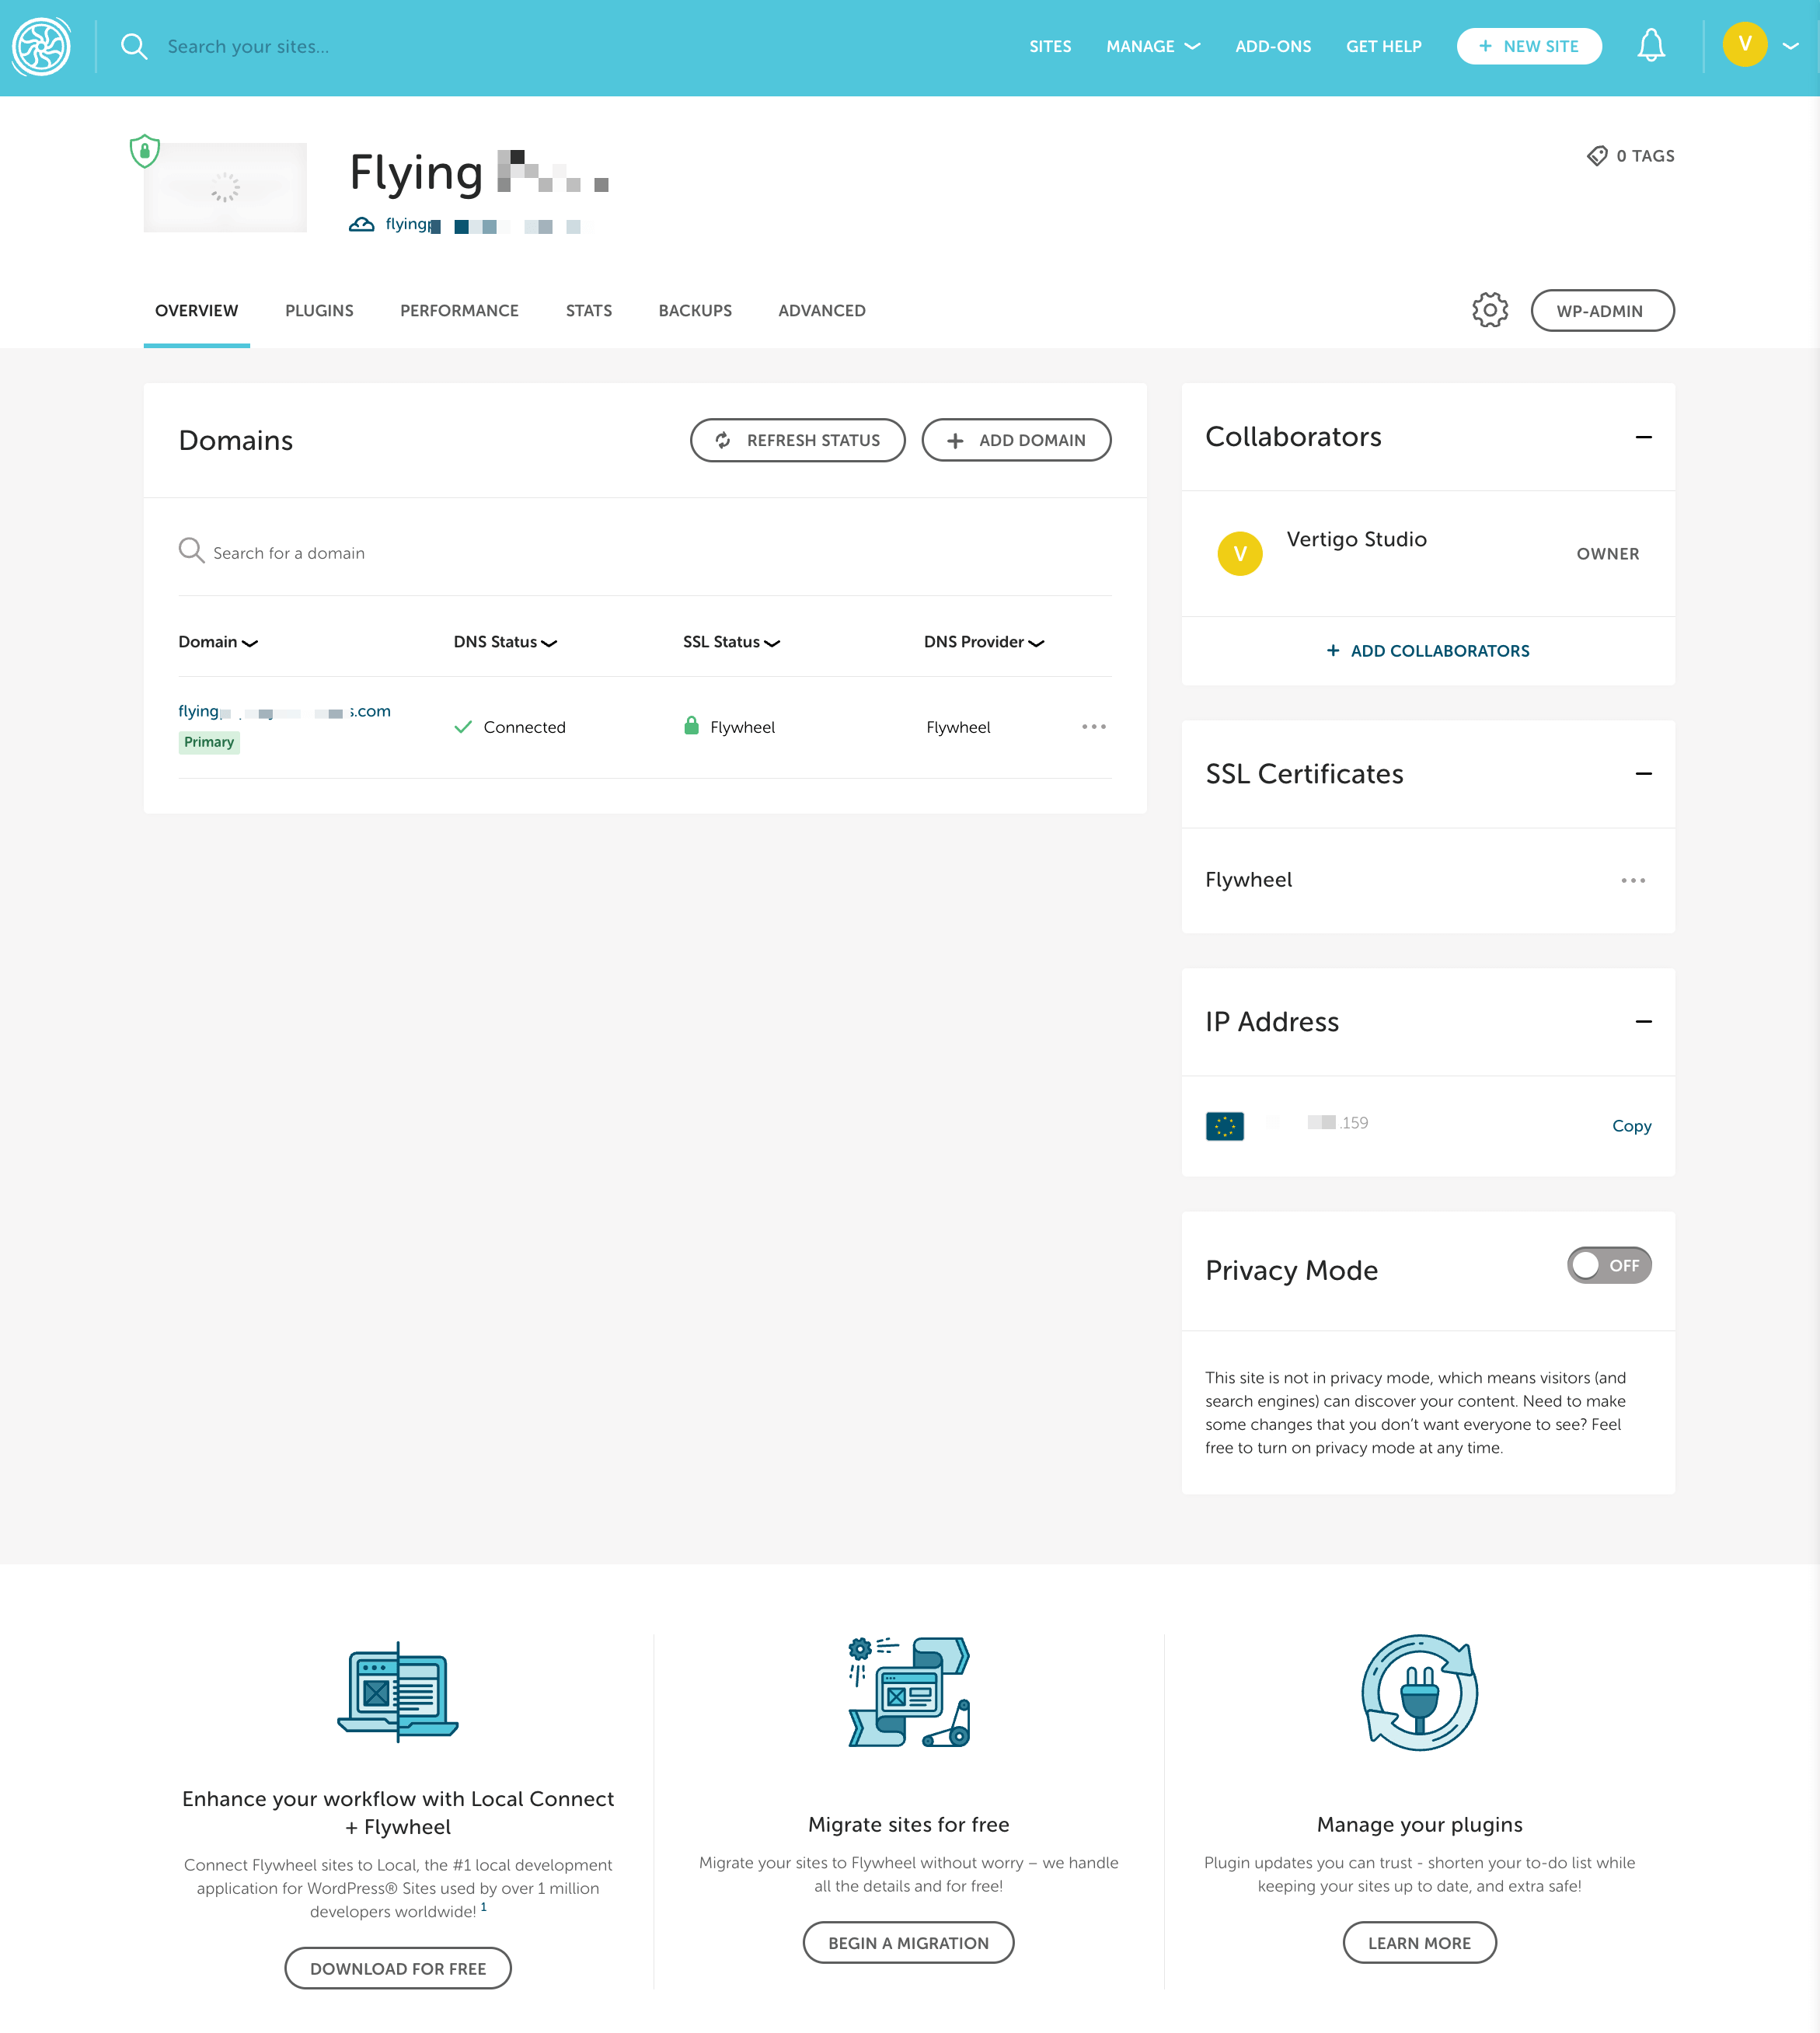This screenshot has width=1820, height=2033.
Task: Open the MANAGE dropdown menu
Action: coord(1153,46)
